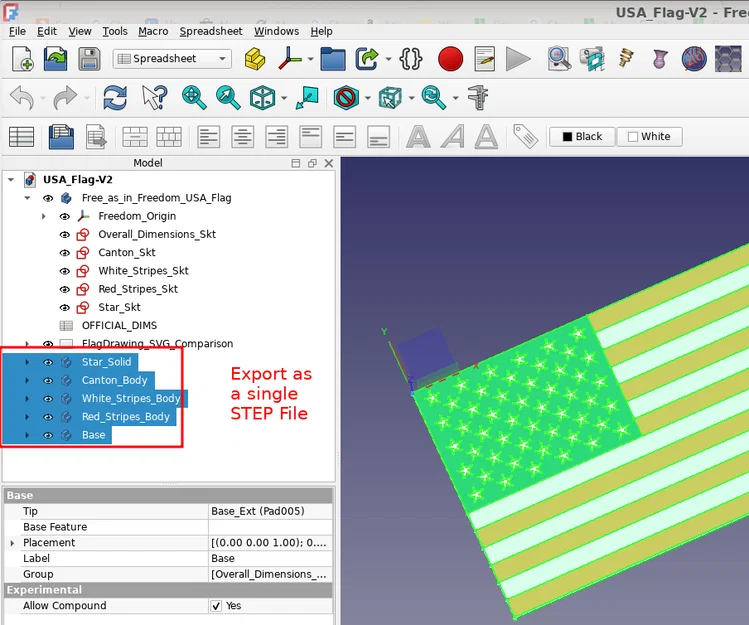This screenshot has height=625, width=749.
Task: Hide Canton_Skt with eye icon
Action: (64, 253)
